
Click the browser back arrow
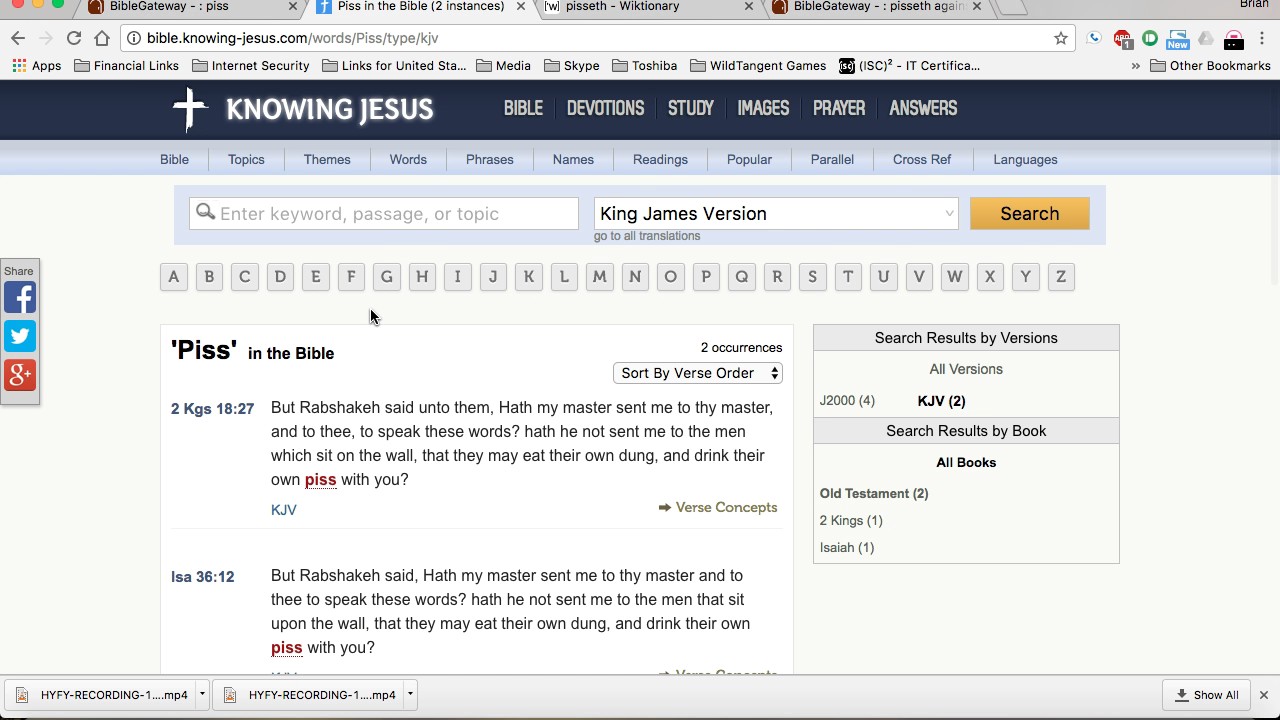18,38
